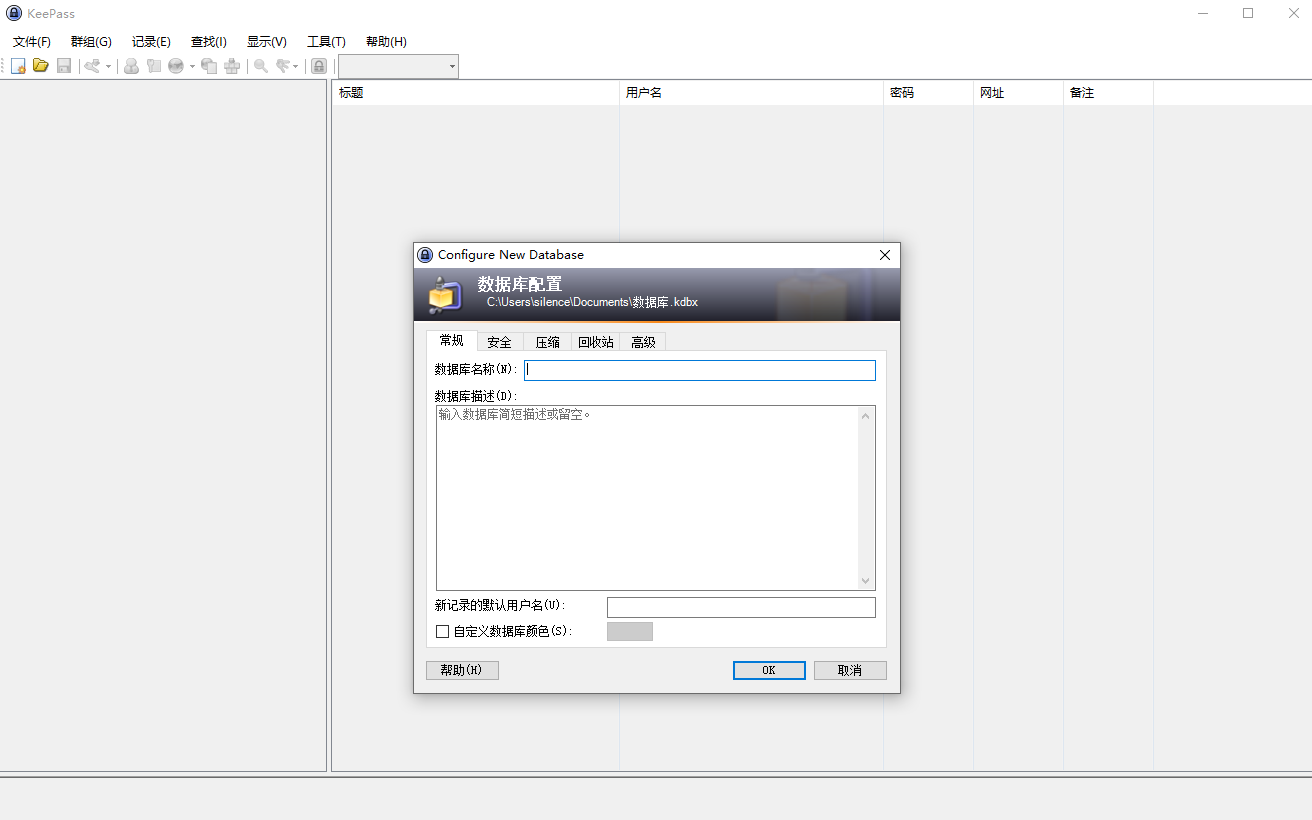Click the Open Database folder icon
Viewport: 1312px width, 820px height.
pos(41,66)
